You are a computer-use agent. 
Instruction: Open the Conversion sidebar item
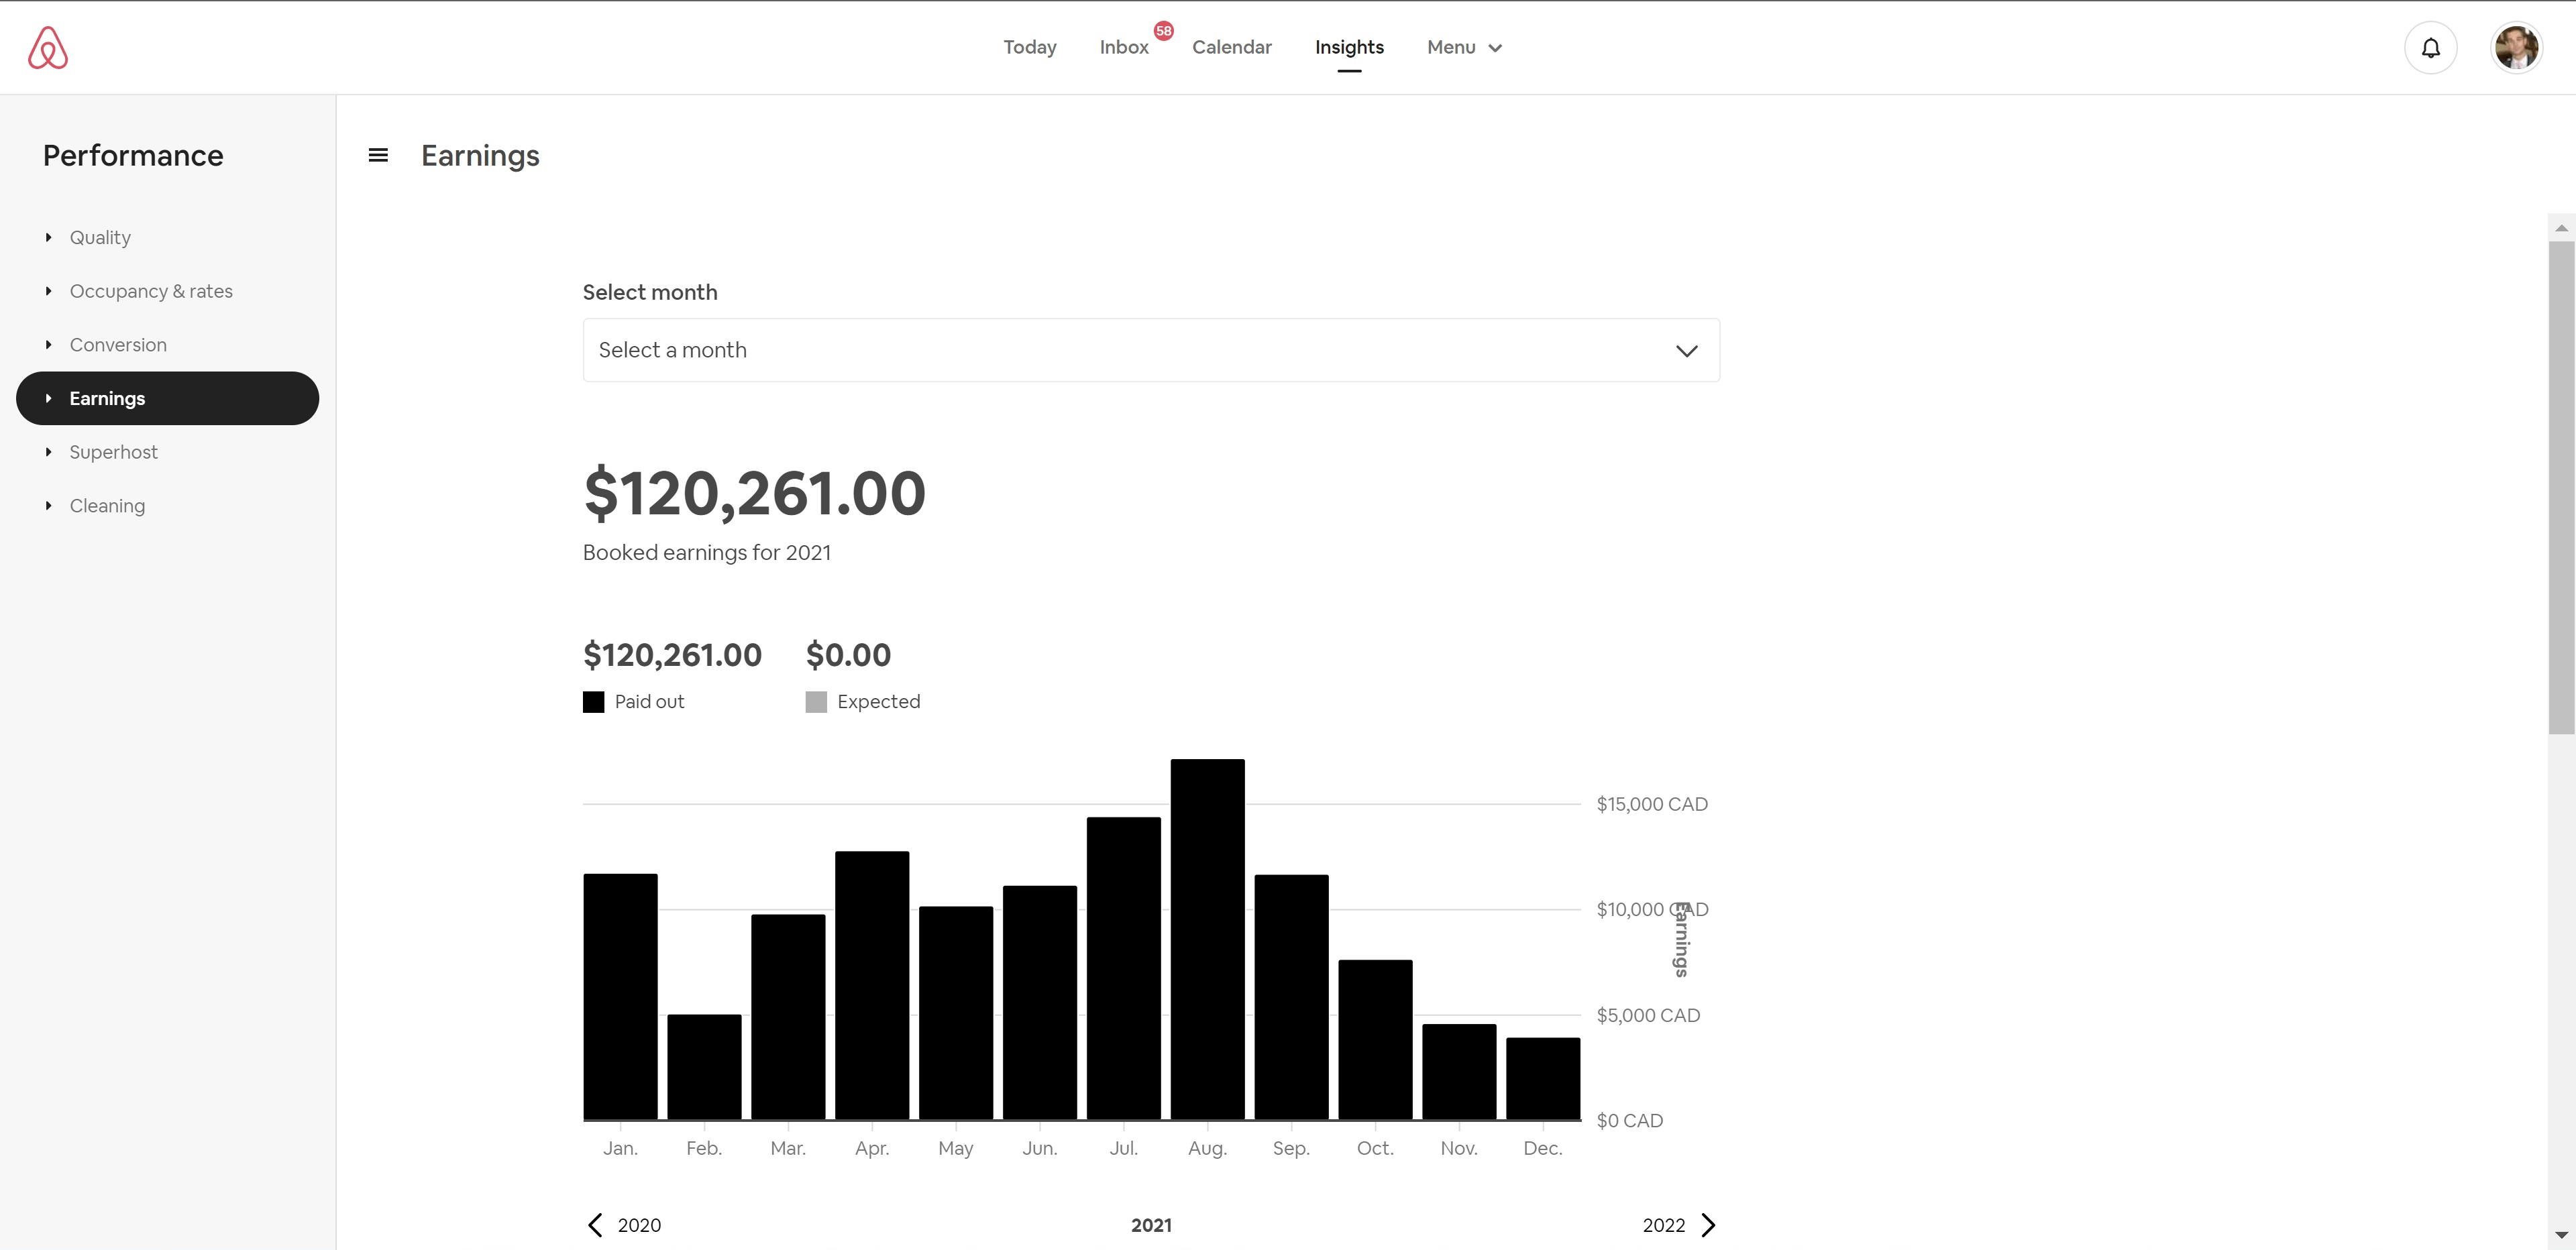coord(118,345)
